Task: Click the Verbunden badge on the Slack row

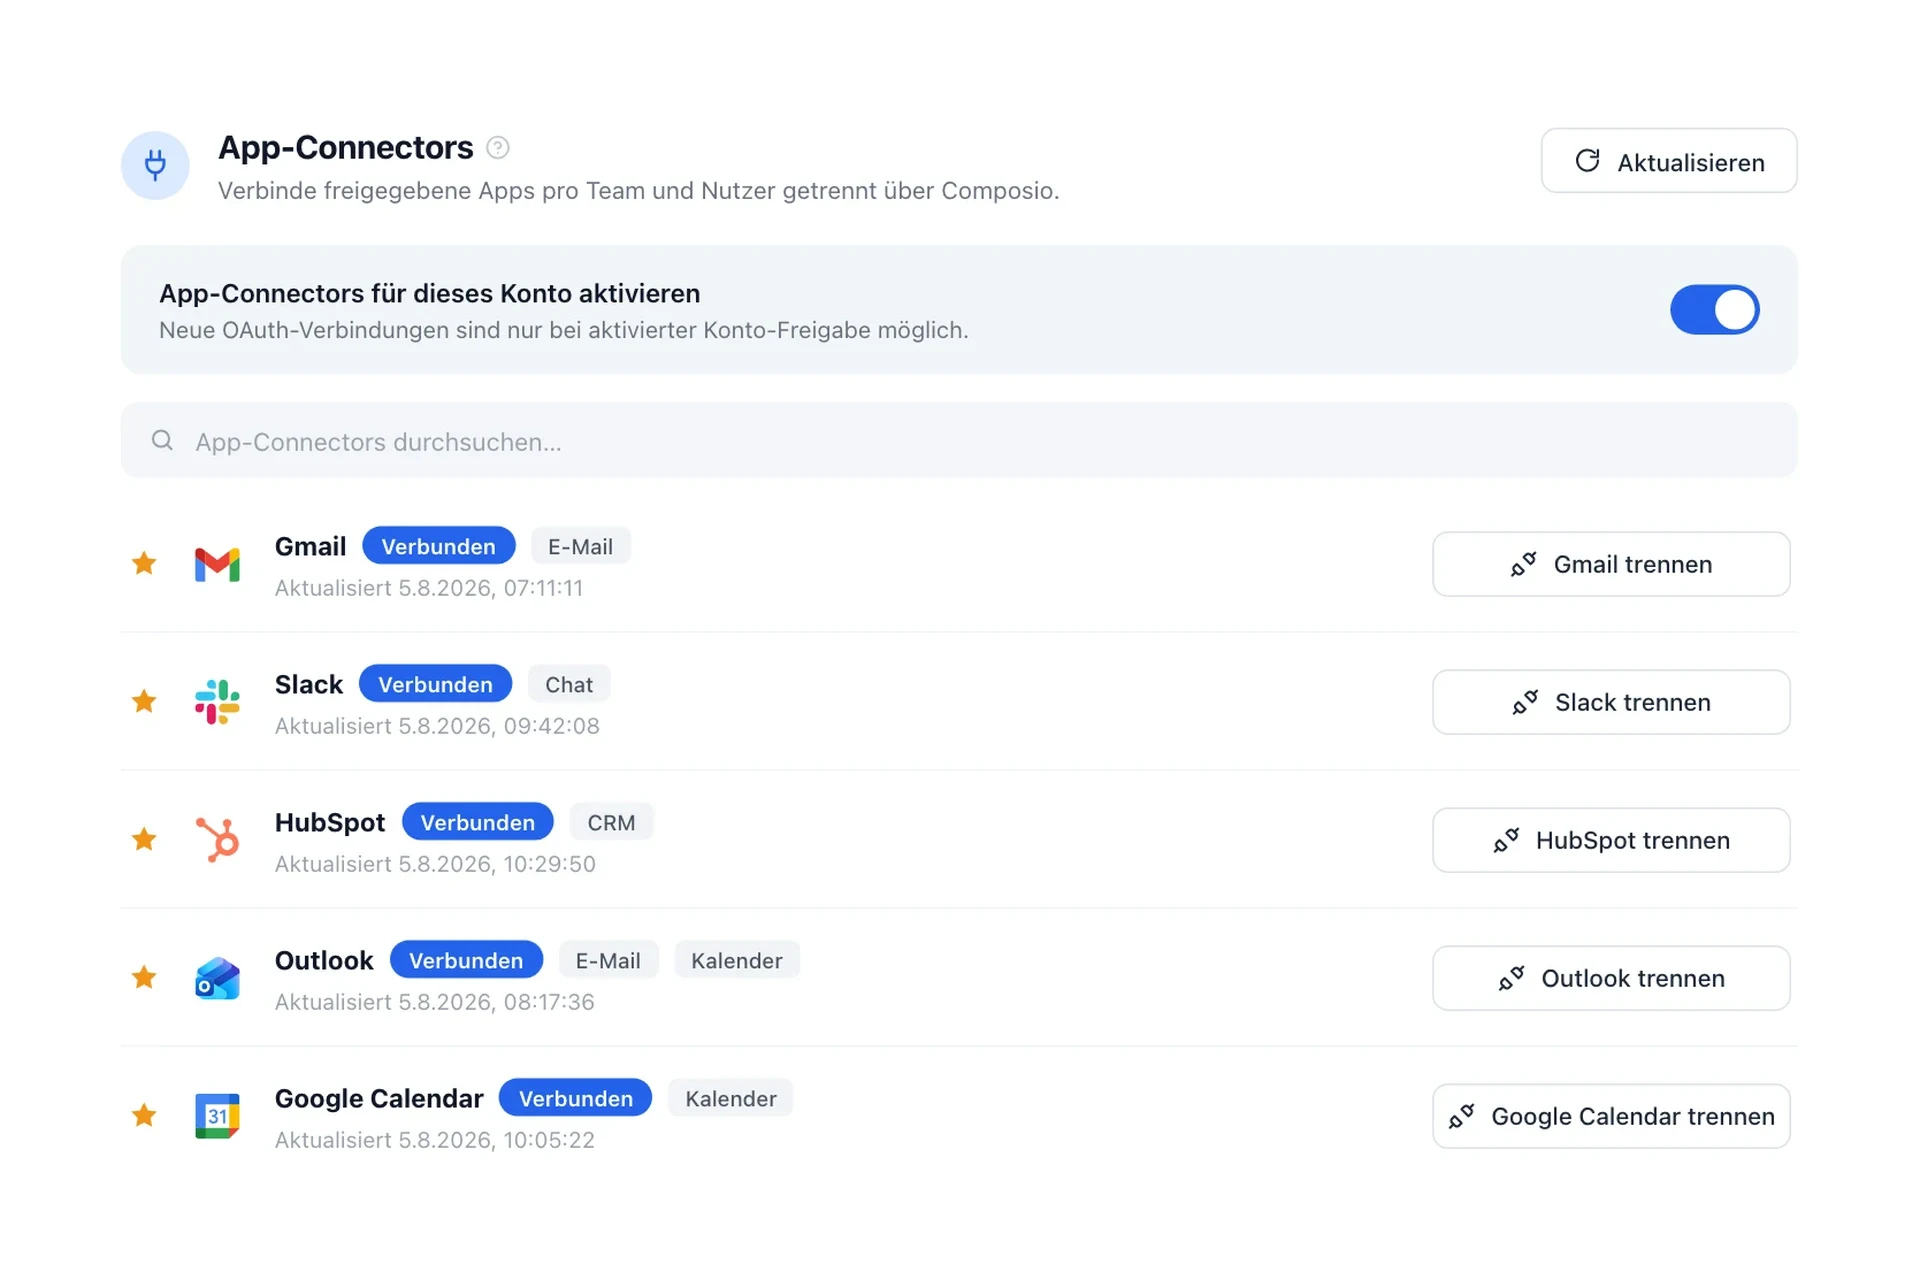Action: point(435,684)
